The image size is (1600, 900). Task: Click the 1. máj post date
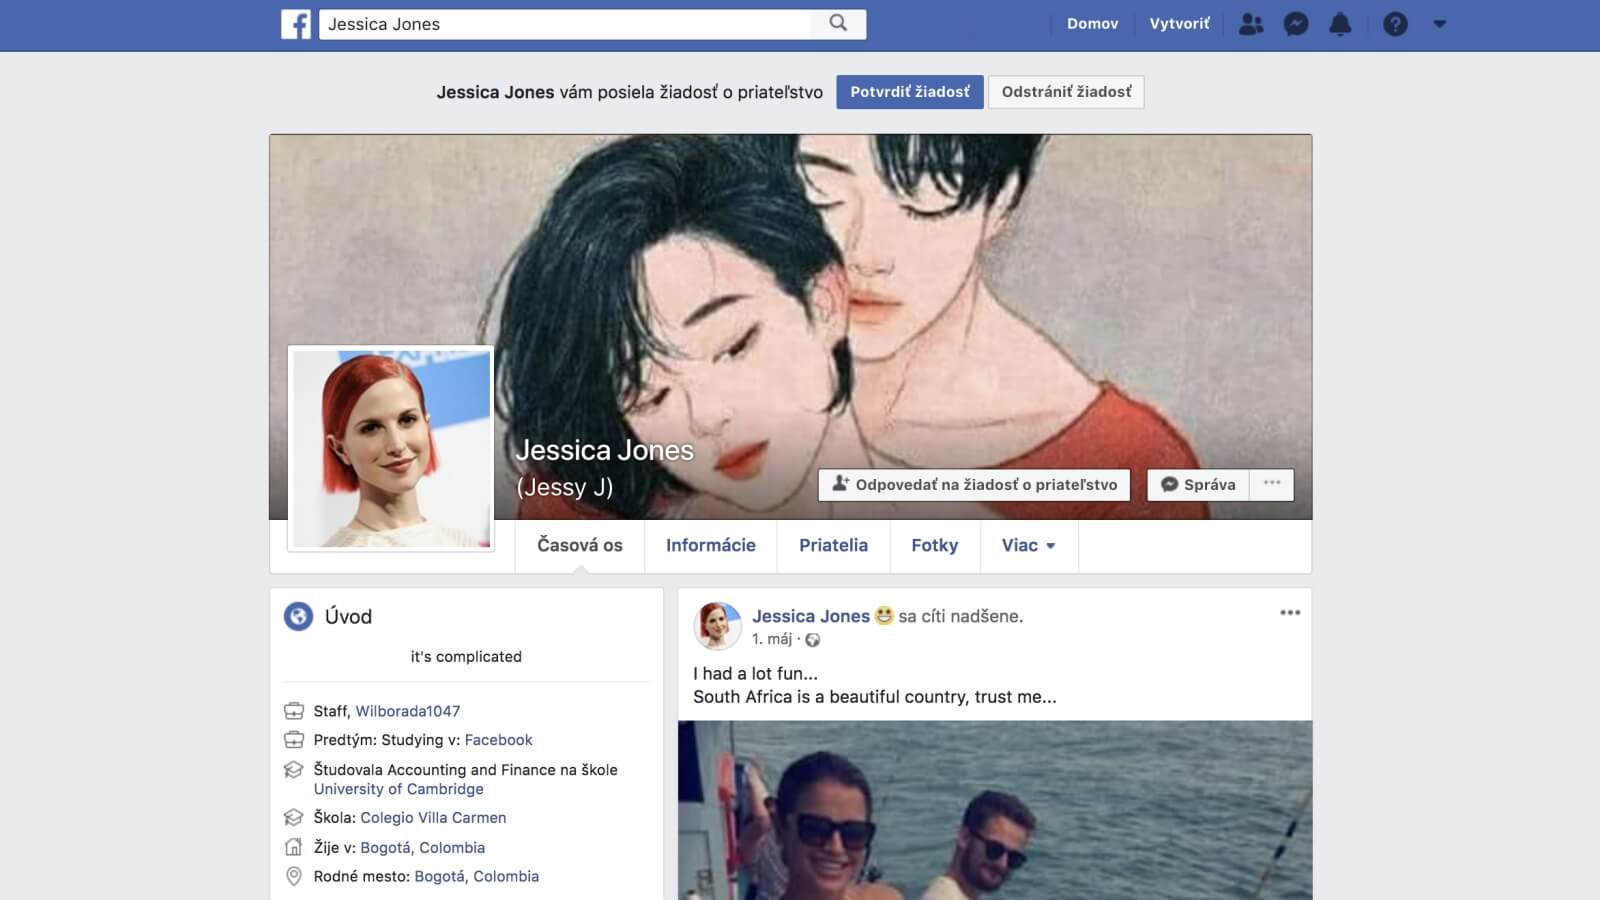772,640
